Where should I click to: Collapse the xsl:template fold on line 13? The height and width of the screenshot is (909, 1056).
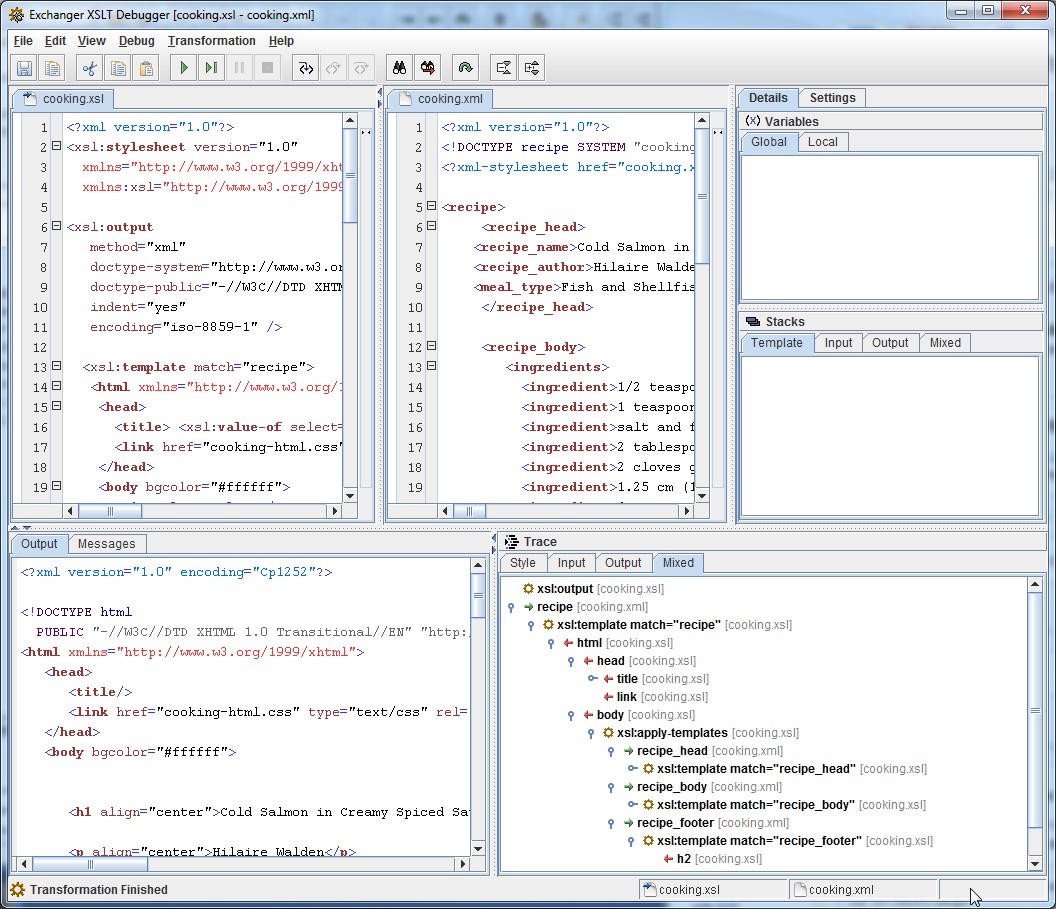pos(56,366)
